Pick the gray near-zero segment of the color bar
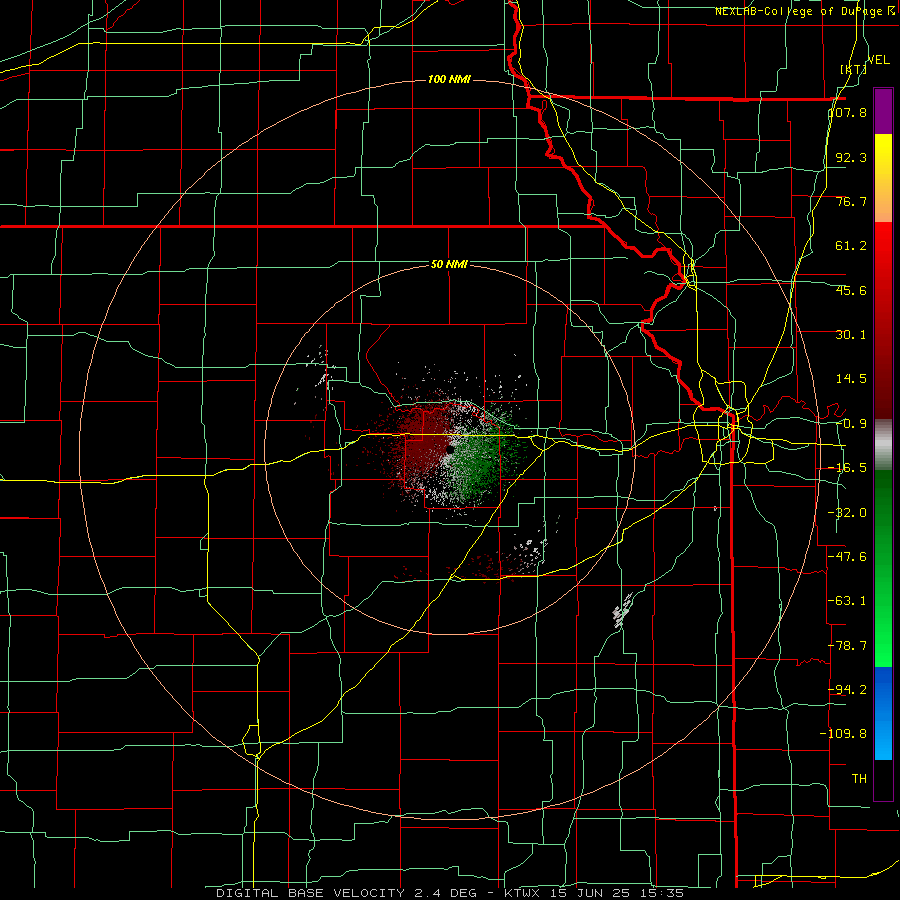This screenshot has width=900, height=900. point(883,445)
